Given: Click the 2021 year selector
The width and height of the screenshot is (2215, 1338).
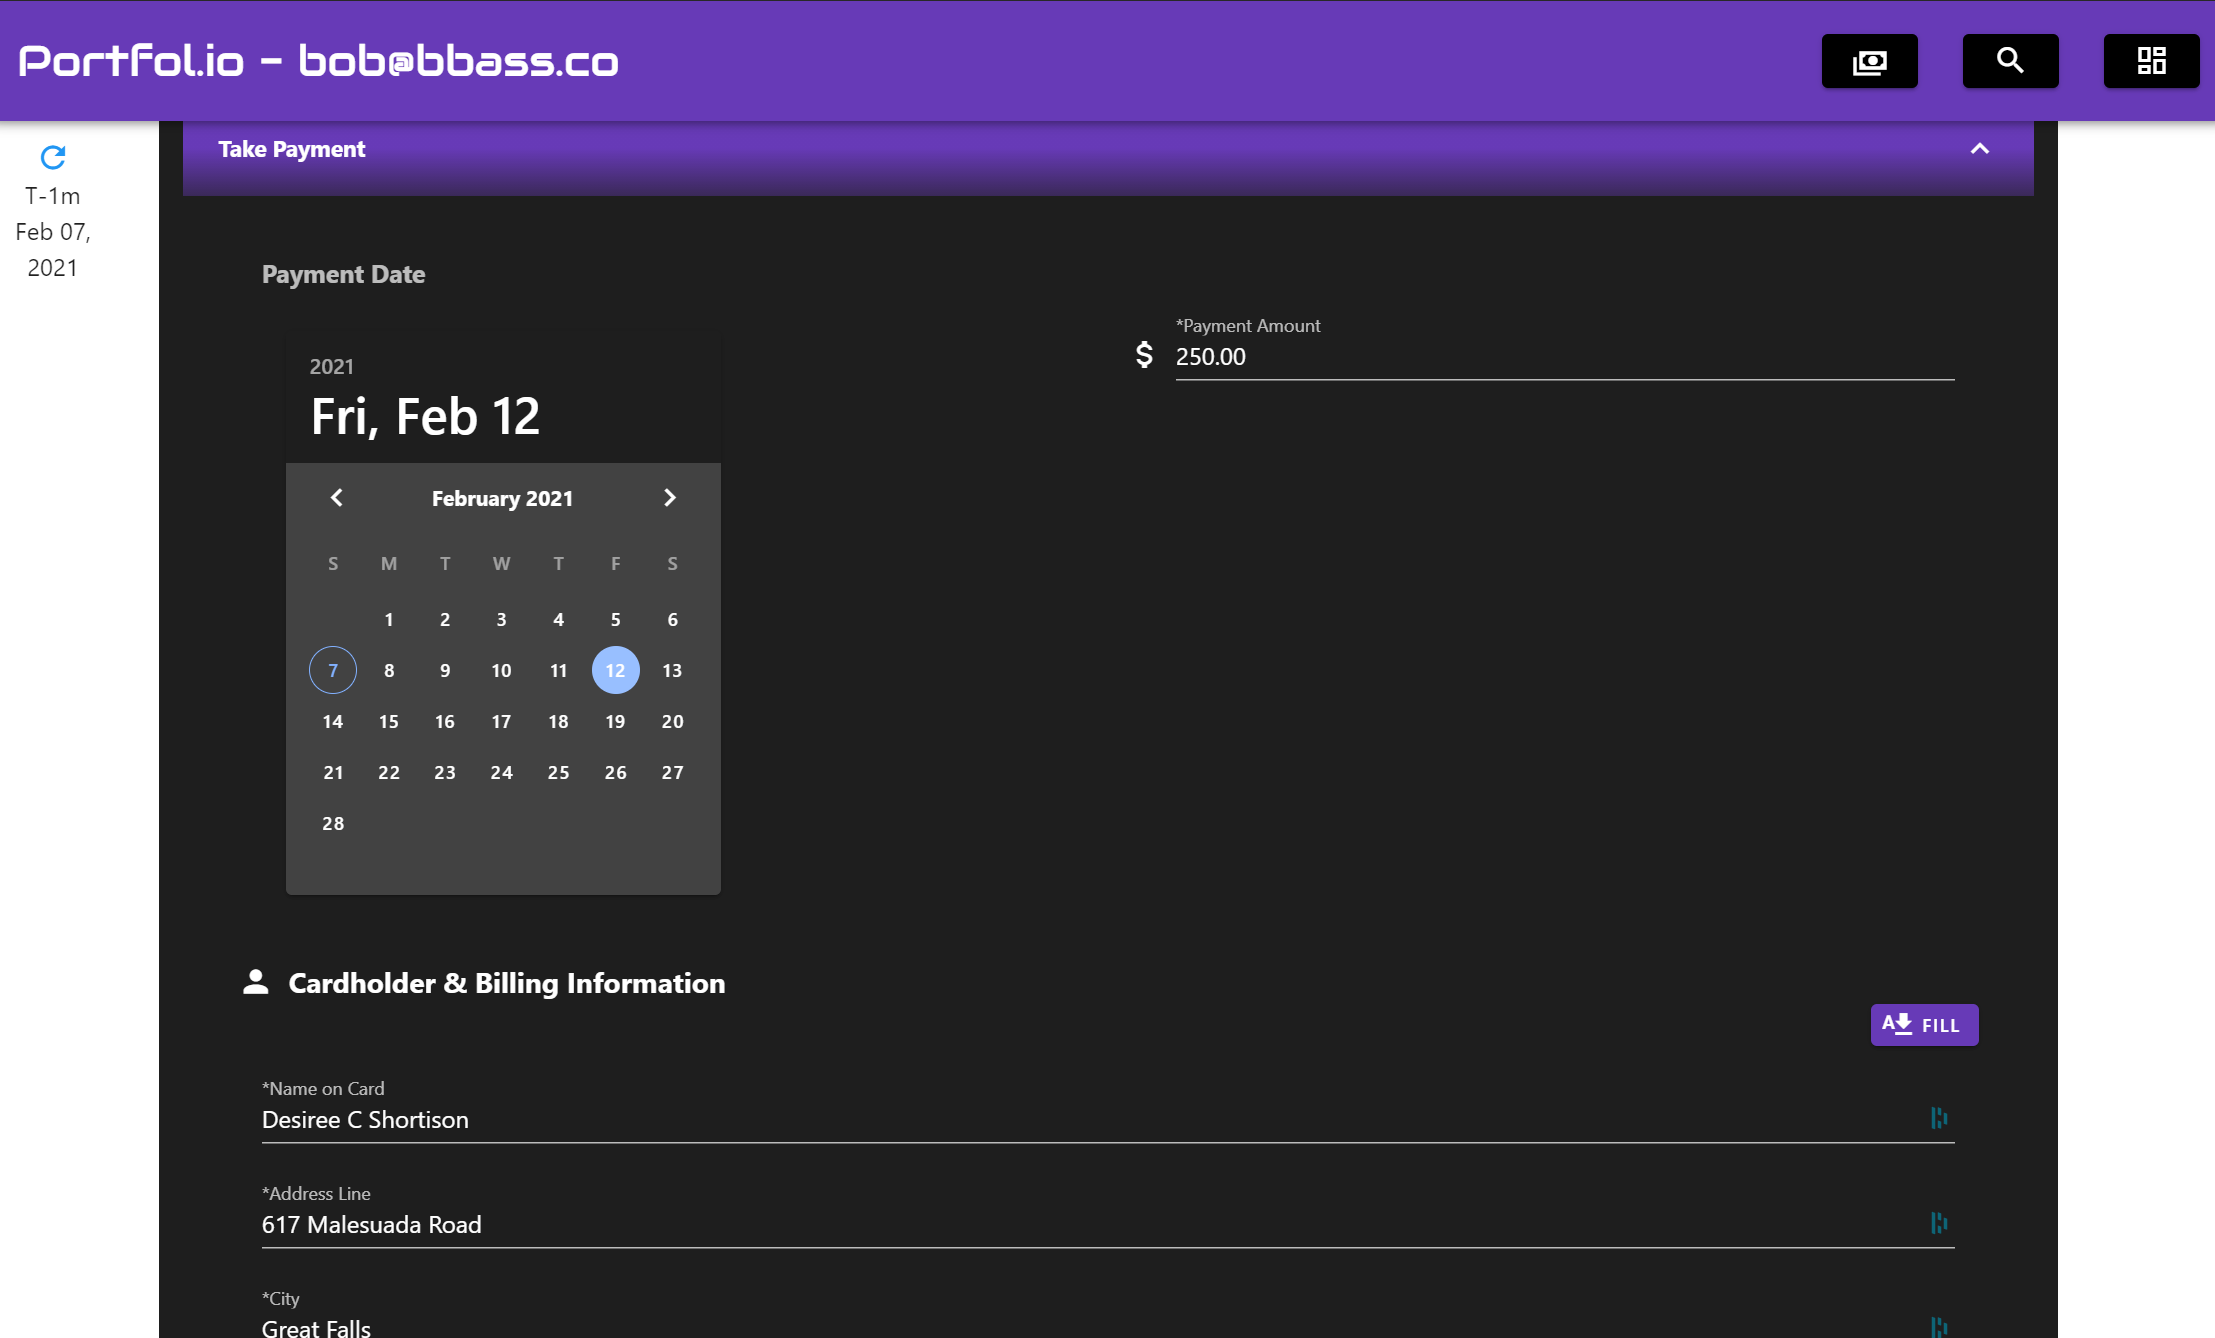Looking at the screenshot, I should tap(331, 367).
